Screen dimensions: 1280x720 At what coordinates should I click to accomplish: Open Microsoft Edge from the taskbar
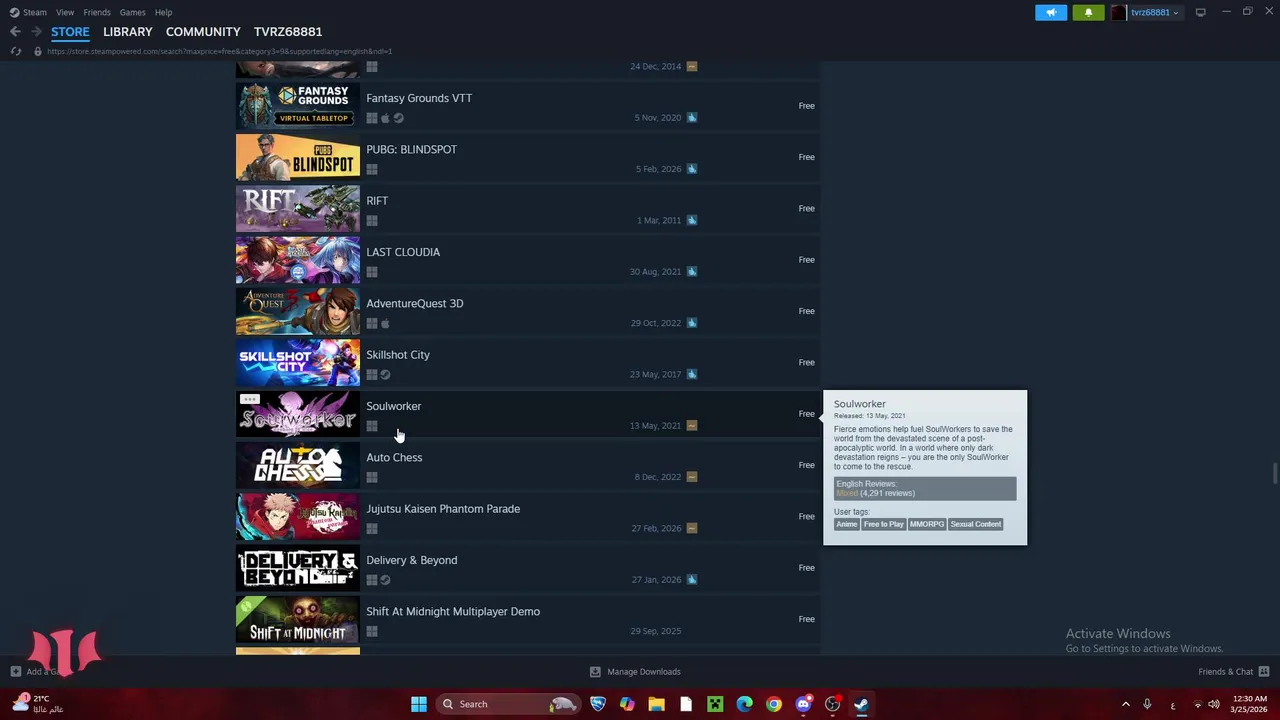[x=744, y=704]
